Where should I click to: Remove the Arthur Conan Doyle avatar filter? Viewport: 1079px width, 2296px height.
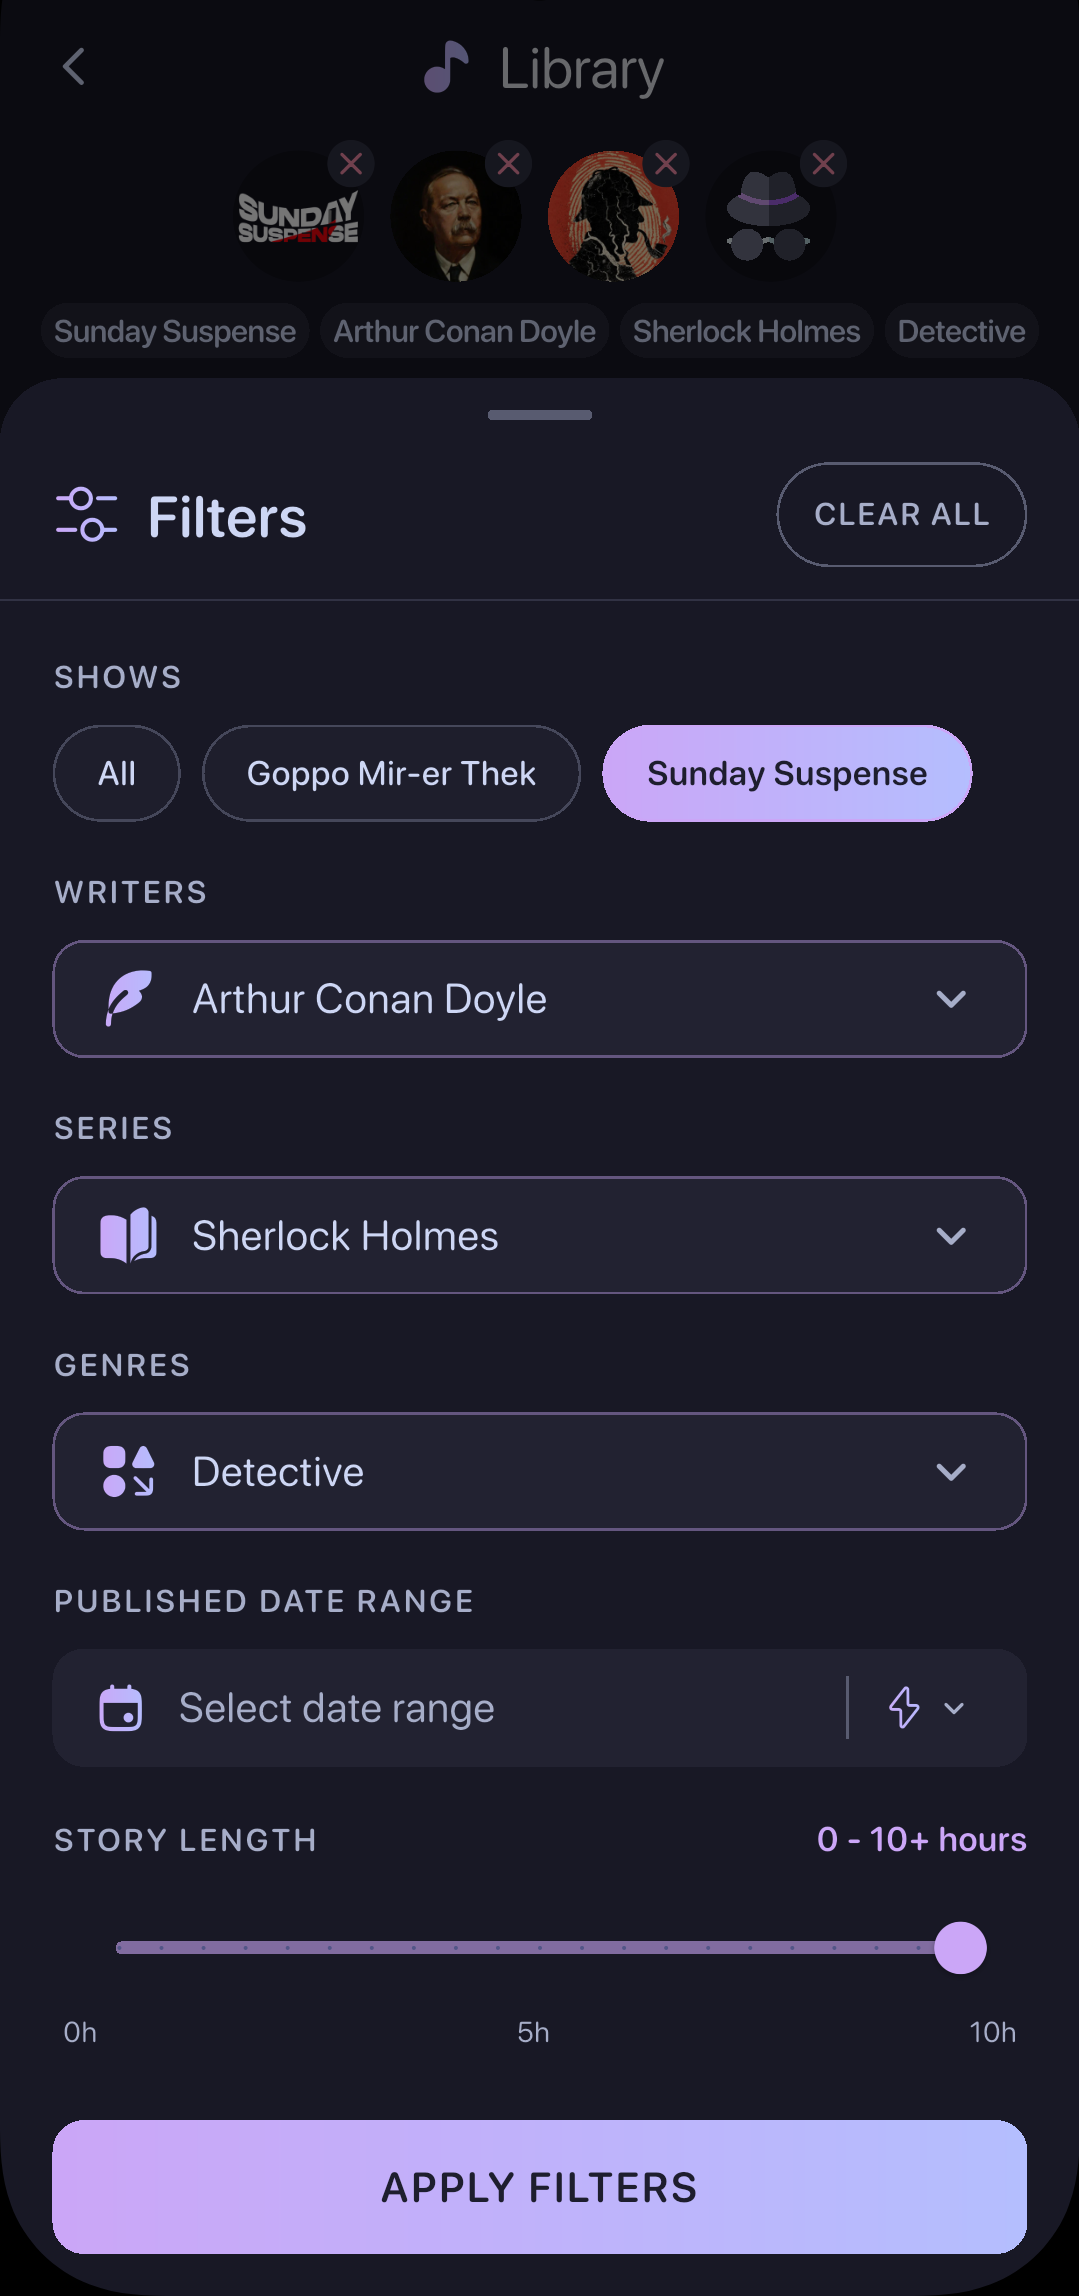(x=508, y=164)
